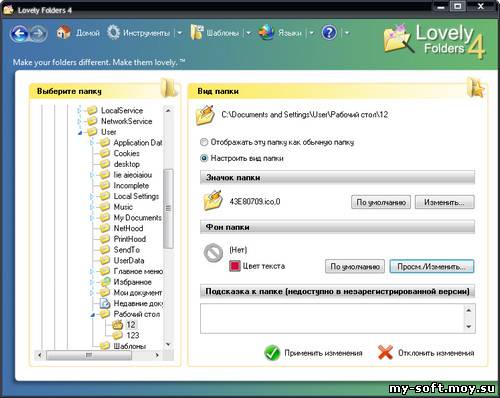Select the NetHood folder
This screenshot has height=398, width=500.
[128, 228]
